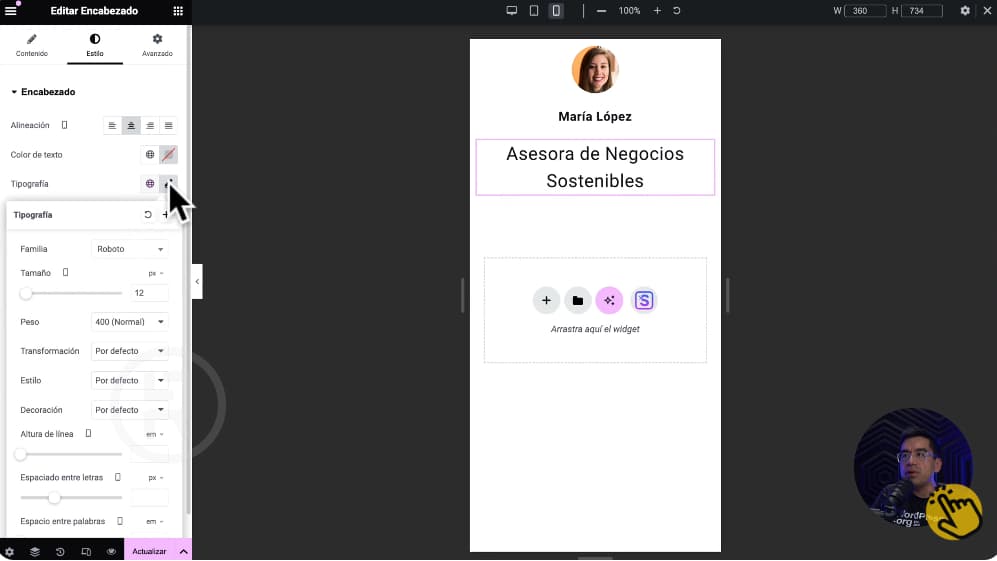Open the Contenido tab
The image size is (997, 561).
click(32, 45)
